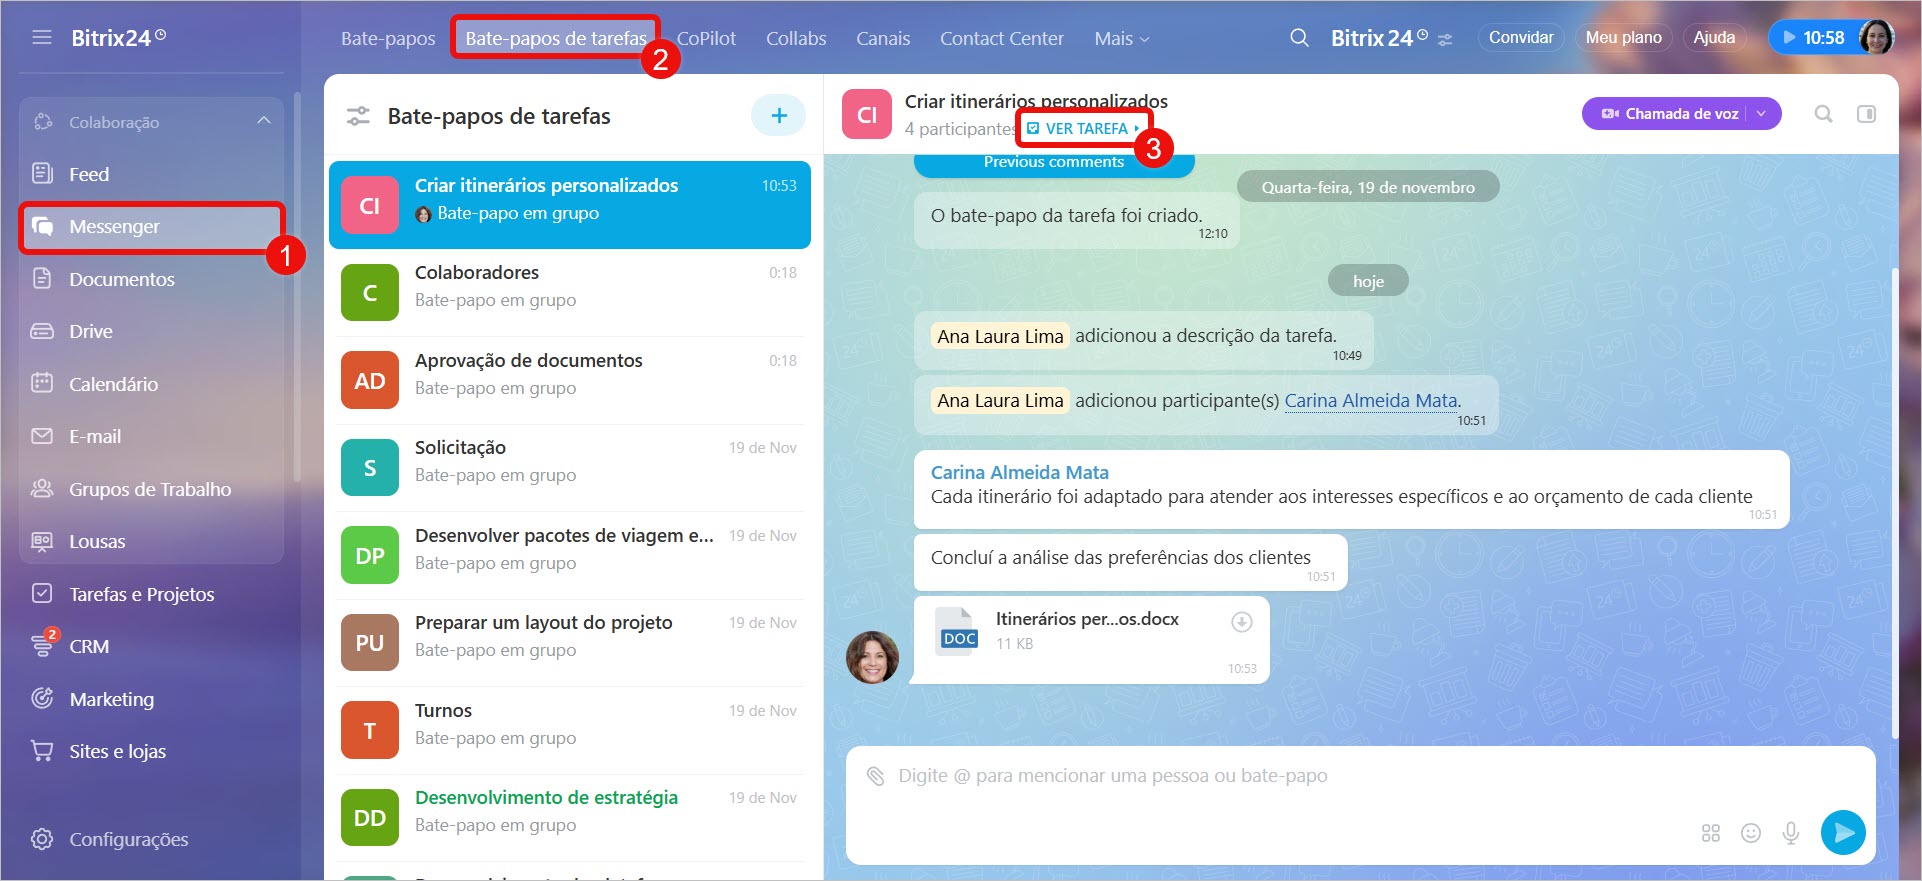Screen dimensions: 1922x881
Task: Click the paperclip attach file icon
Action: 875,776
